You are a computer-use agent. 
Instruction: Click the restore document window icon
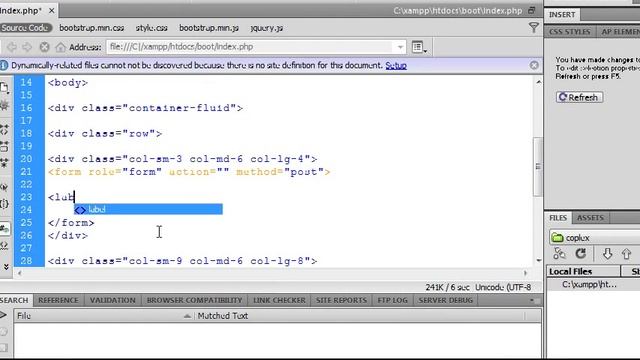click(531, 11)
